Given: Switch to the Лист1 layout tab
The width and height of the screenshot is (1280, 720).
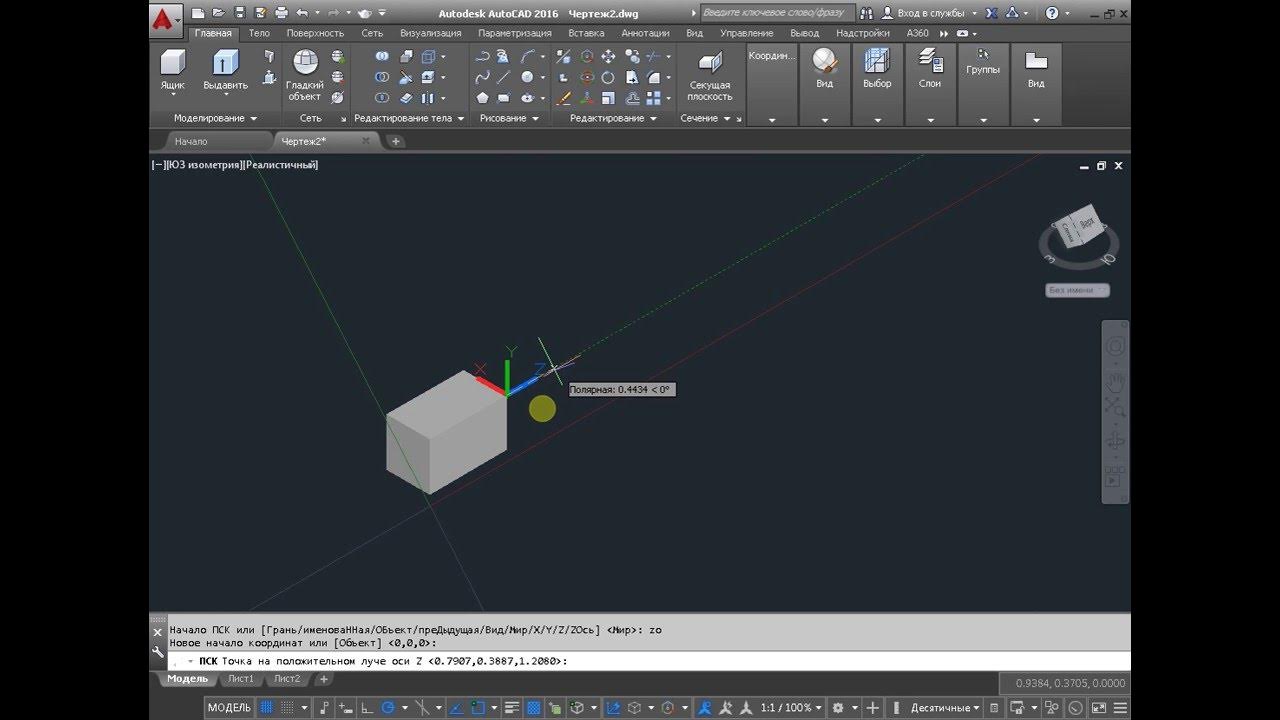Looking at the screenshot, I should click(x=241, y=679).
